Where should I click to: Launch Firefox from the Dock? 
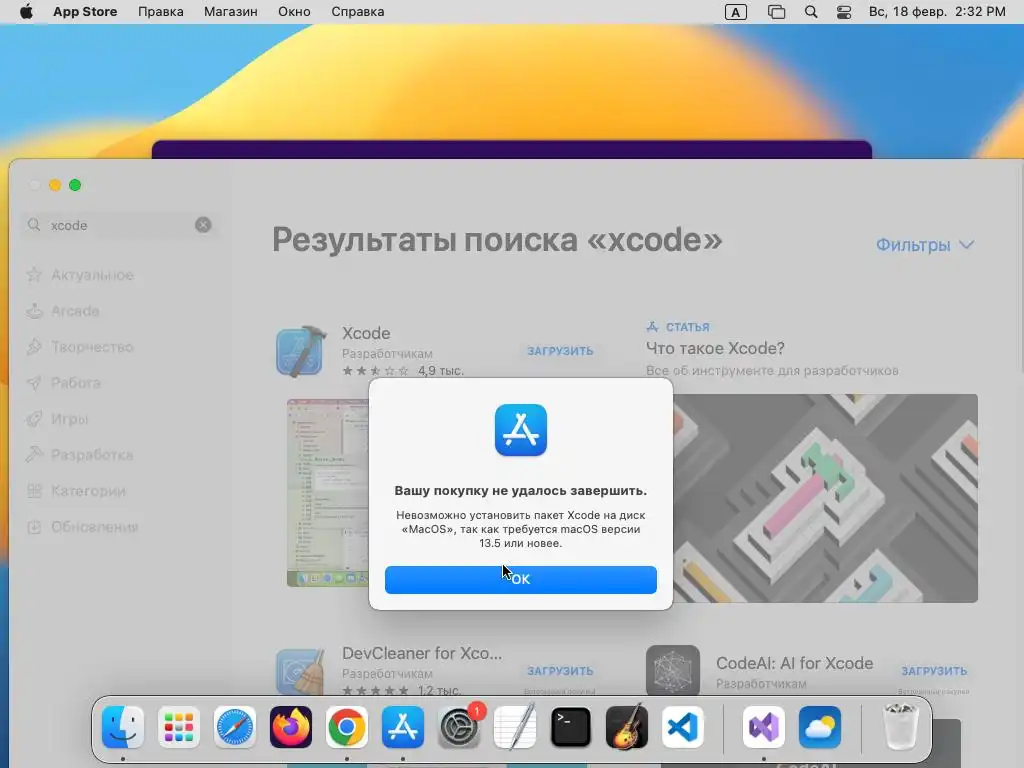(x=291, y=727)
